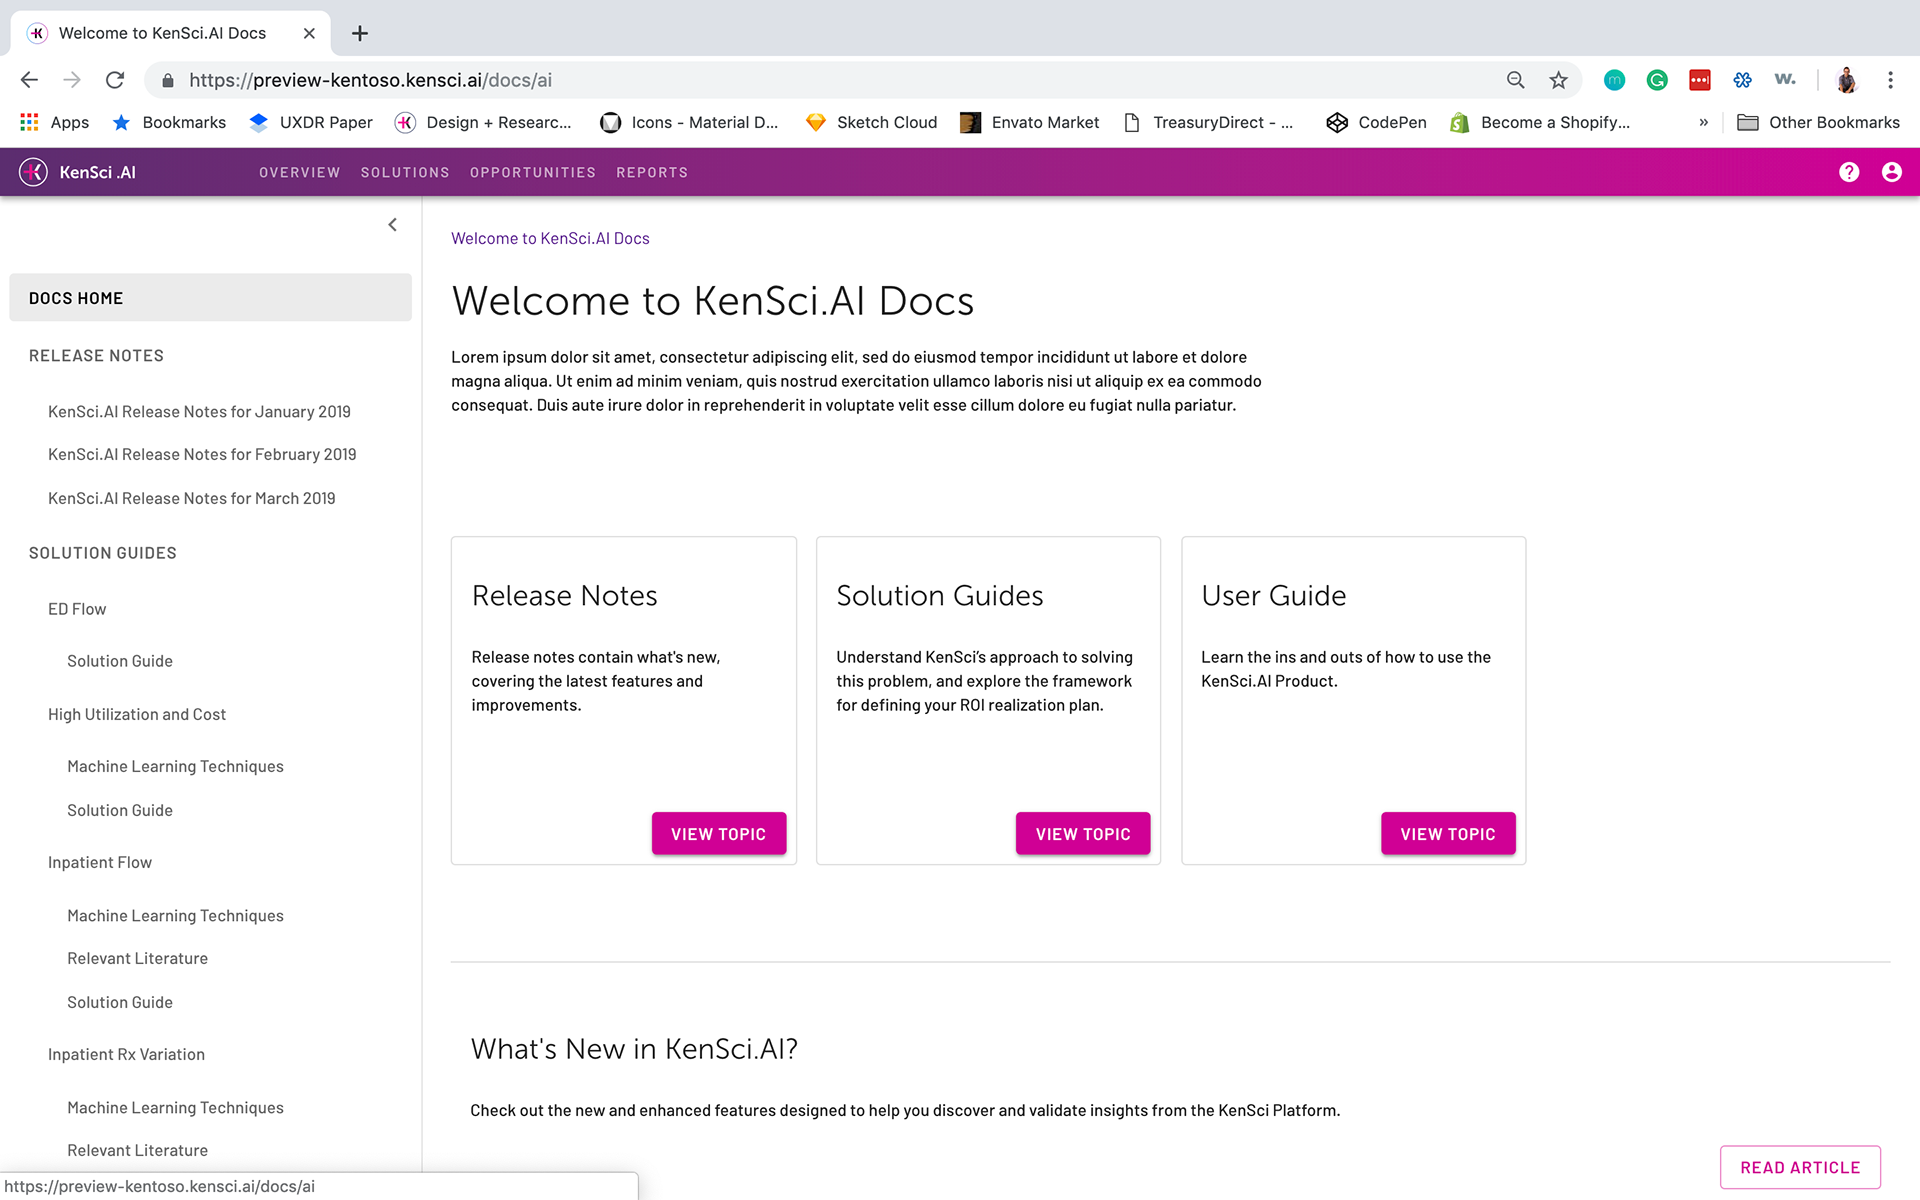Click the blue Dropbox-style extension icon

(1742, 80)
